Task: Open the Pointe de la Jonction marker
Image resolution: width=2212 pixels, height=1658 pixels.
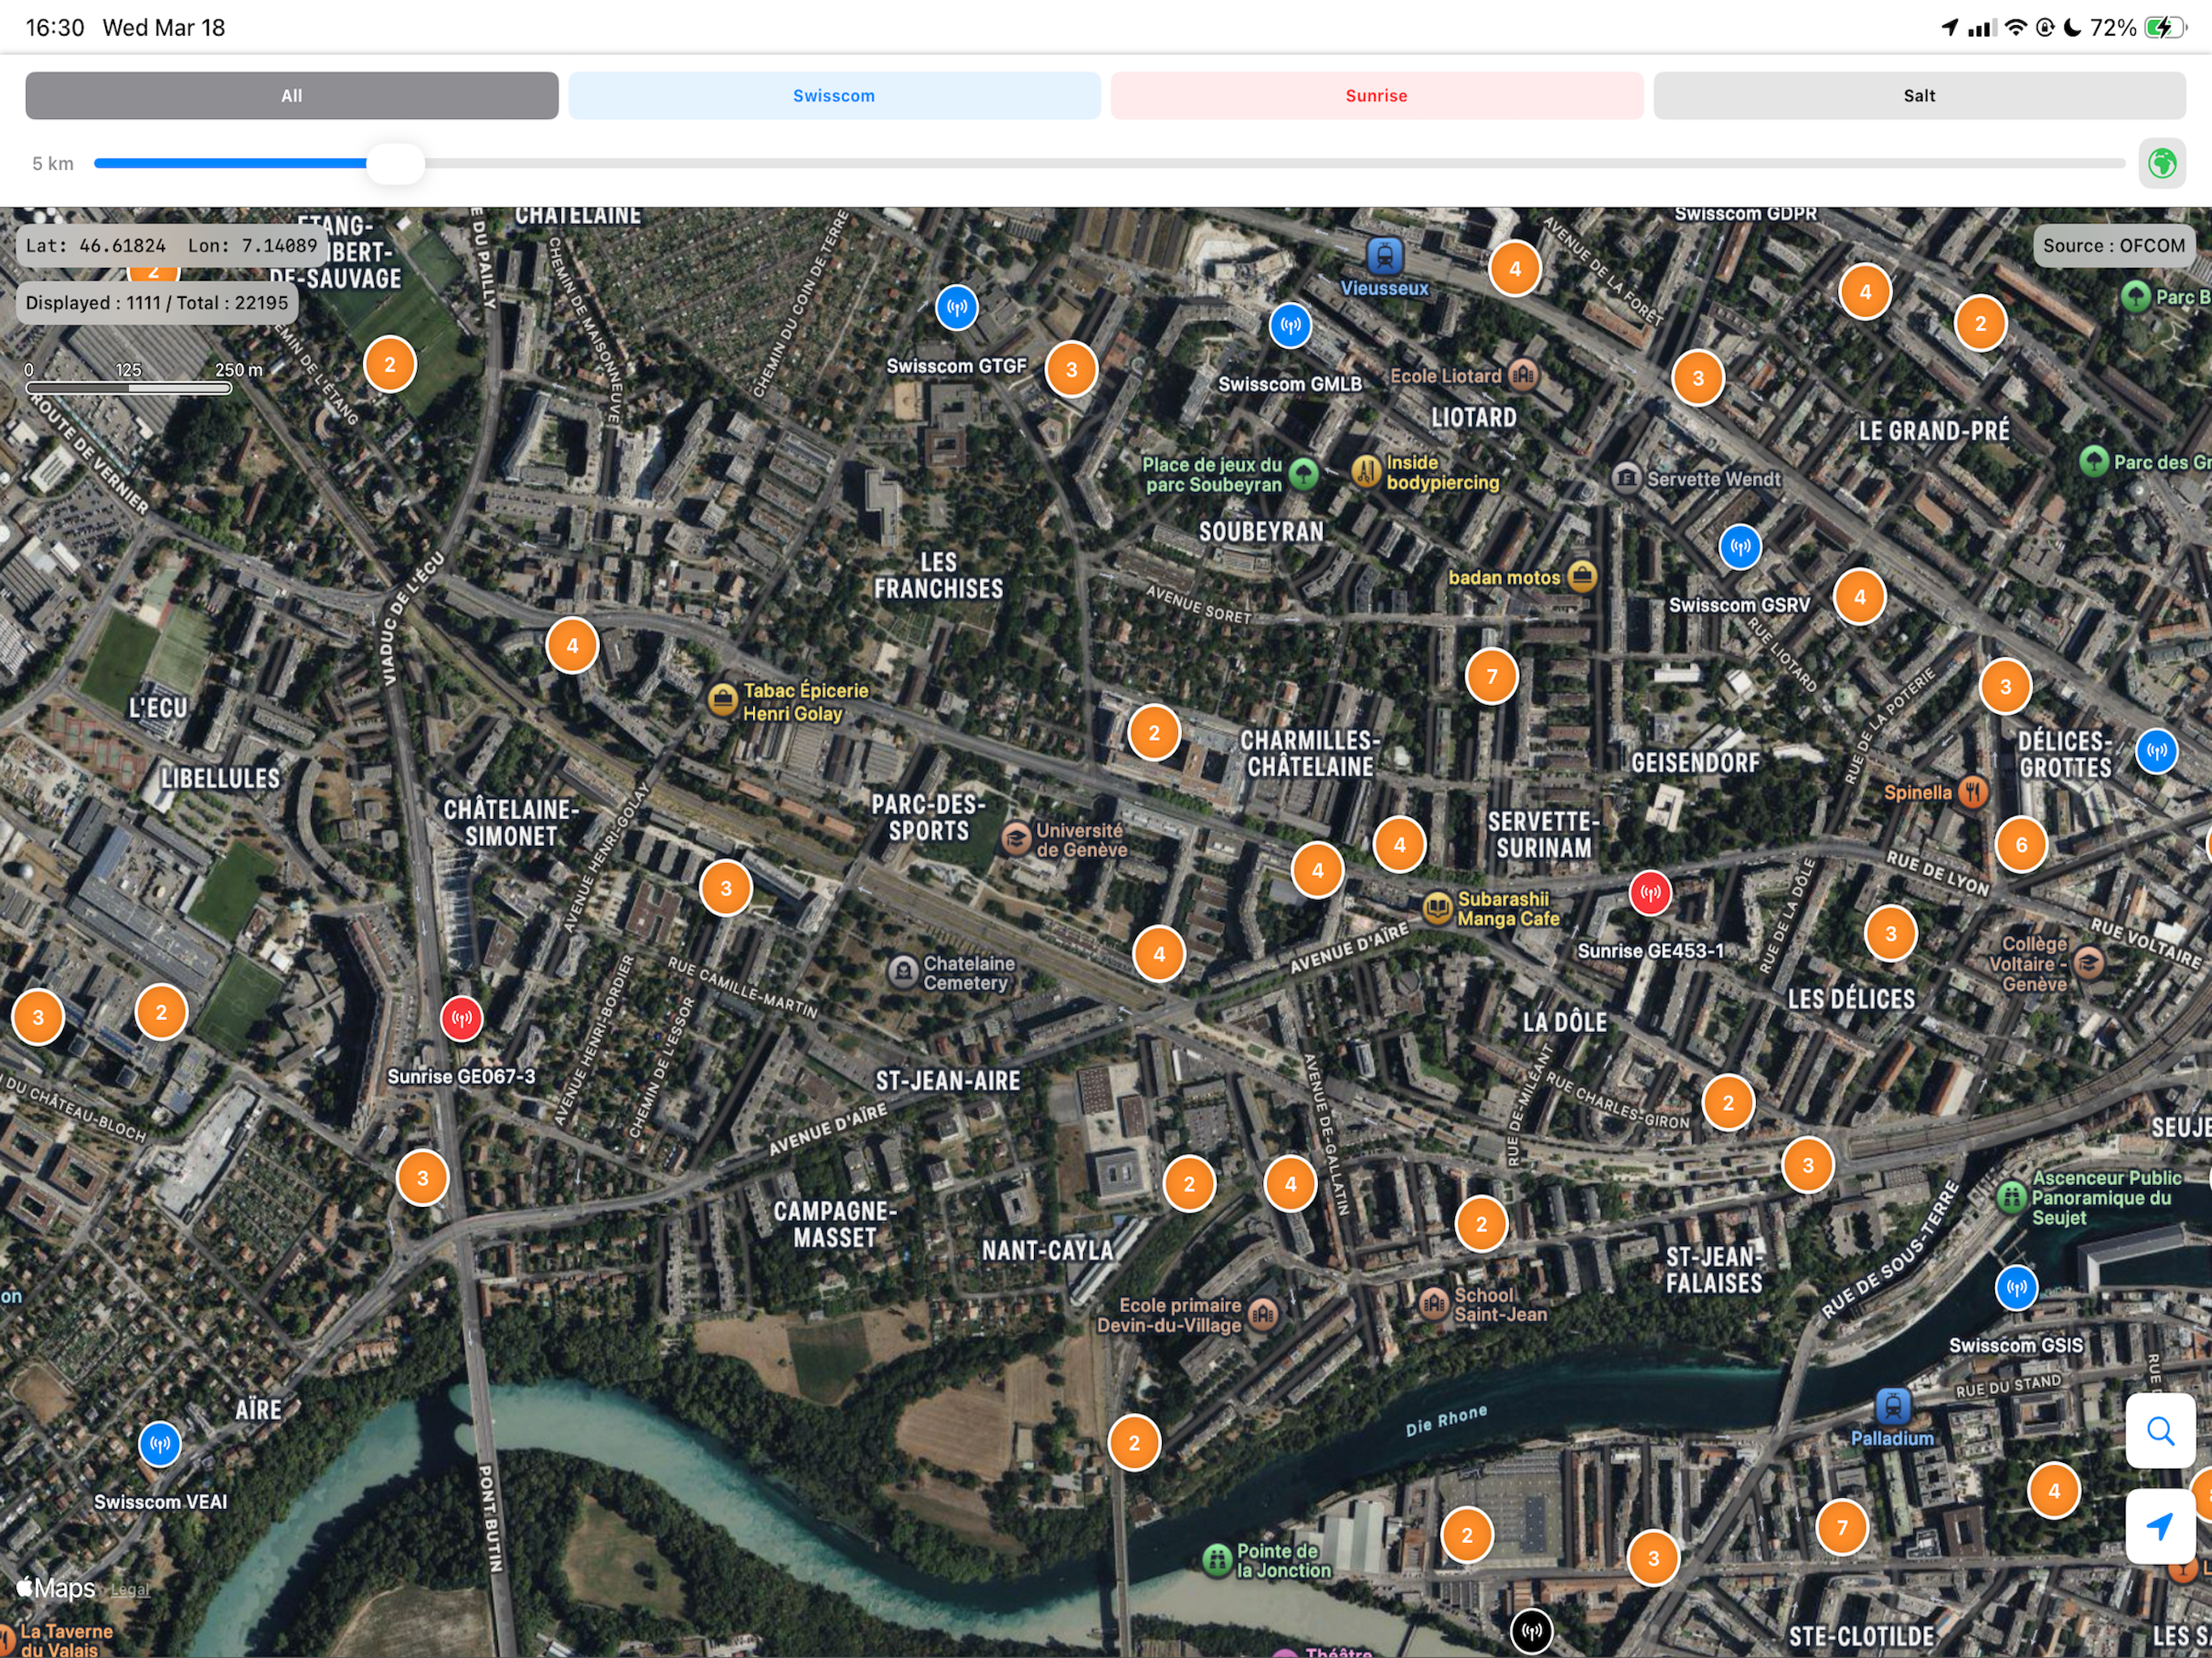Action: [1217, 1559]
